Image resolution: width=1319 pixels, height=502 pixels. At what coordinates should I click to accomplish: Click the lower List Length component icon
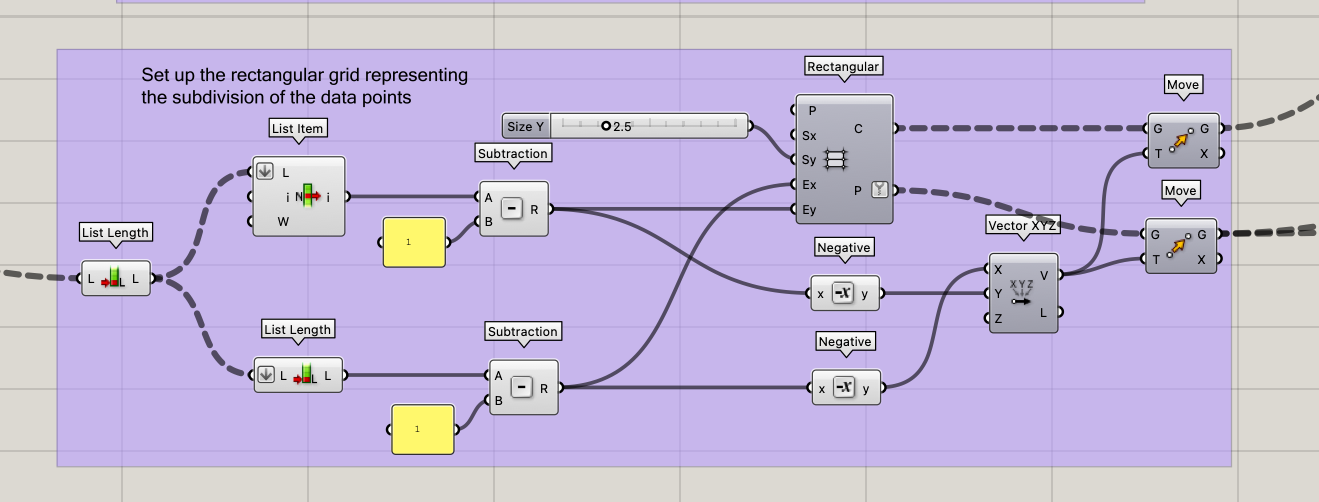[x=305, y=376]
